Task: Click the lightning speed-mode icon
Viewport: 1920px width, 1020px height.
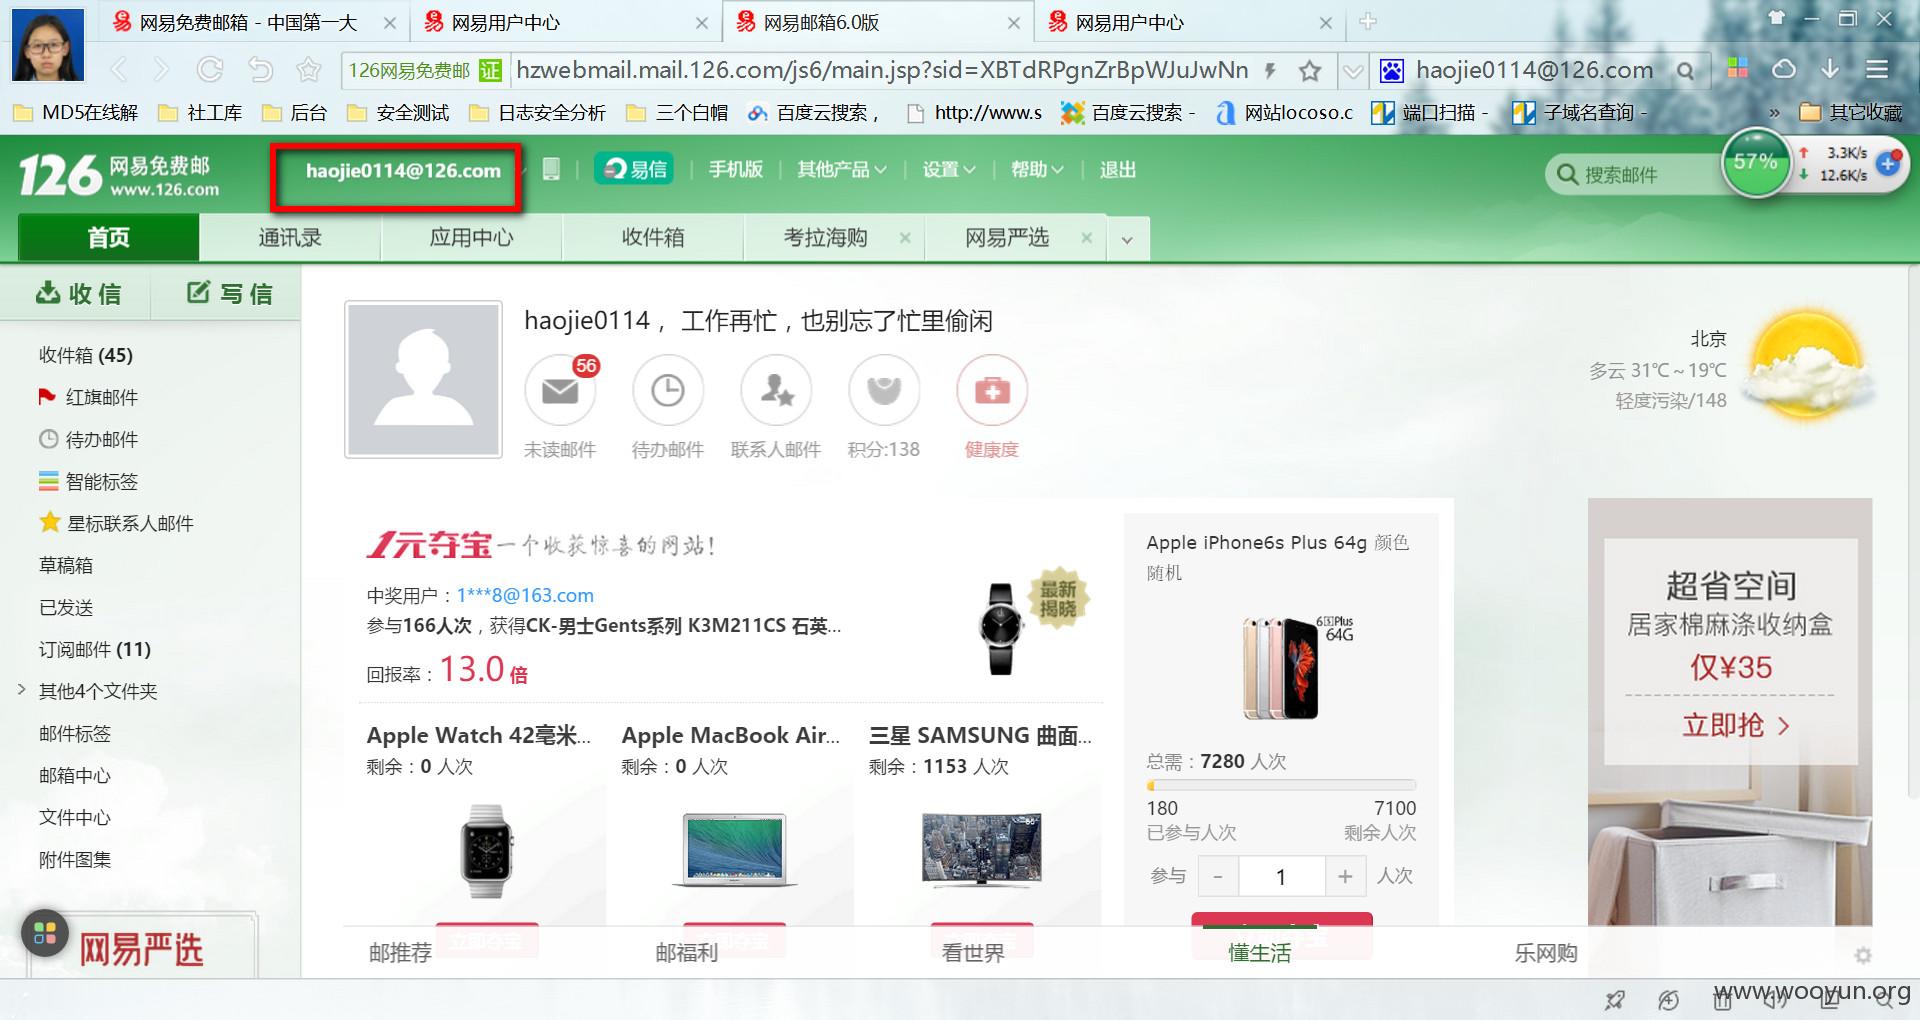Action: click(x=1270, y=70)
